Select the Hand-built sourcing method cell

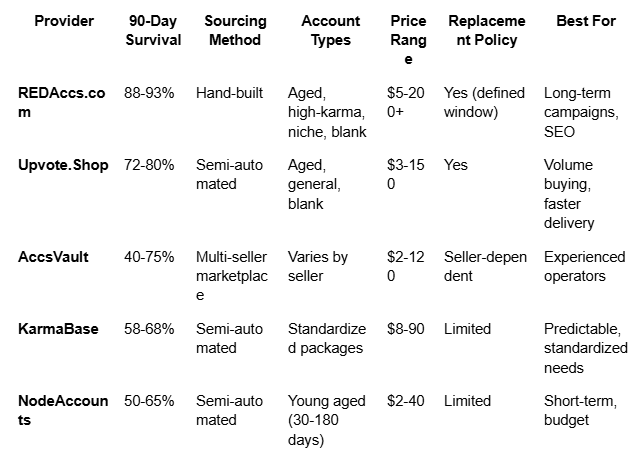(x=229, y=93)
